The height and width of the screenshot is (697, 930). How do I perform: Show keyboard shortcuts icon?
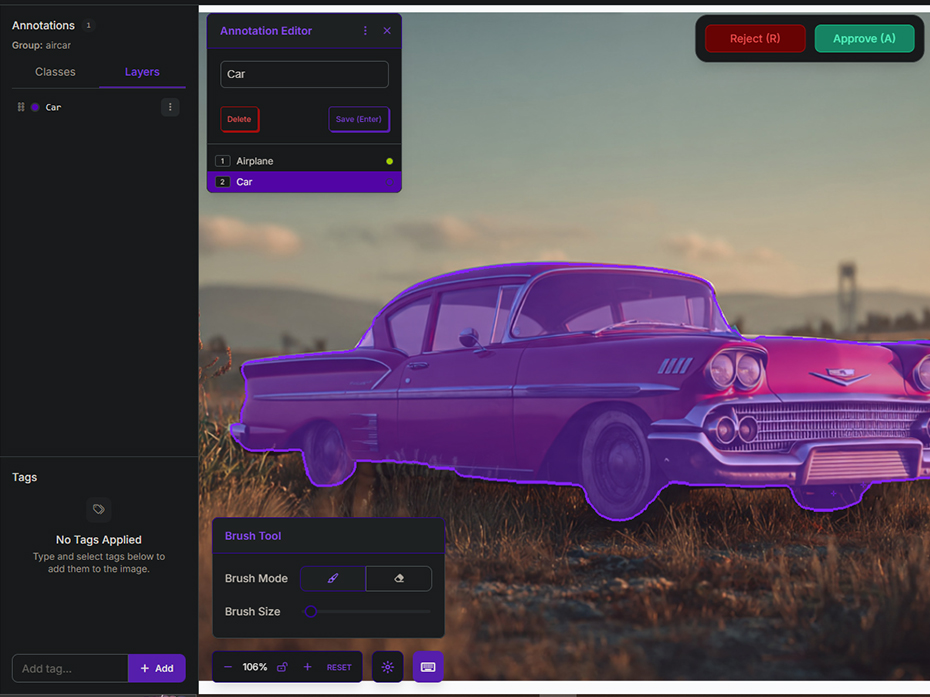click(428, 667)
